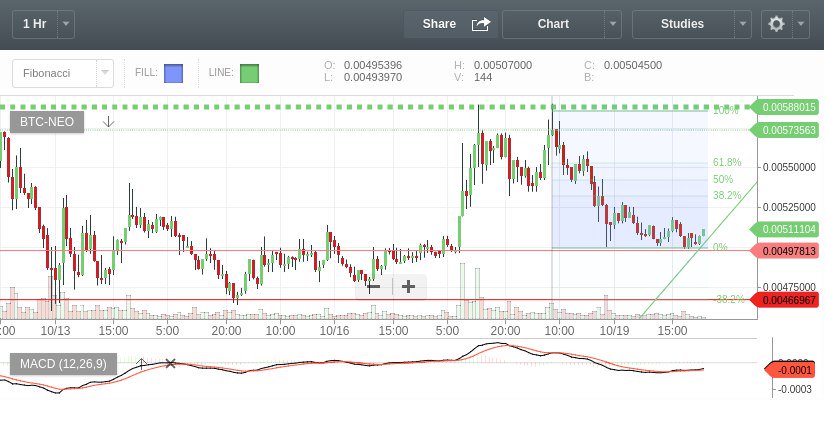
Task: Click the volume value 144
Action: tap(483, 77)
